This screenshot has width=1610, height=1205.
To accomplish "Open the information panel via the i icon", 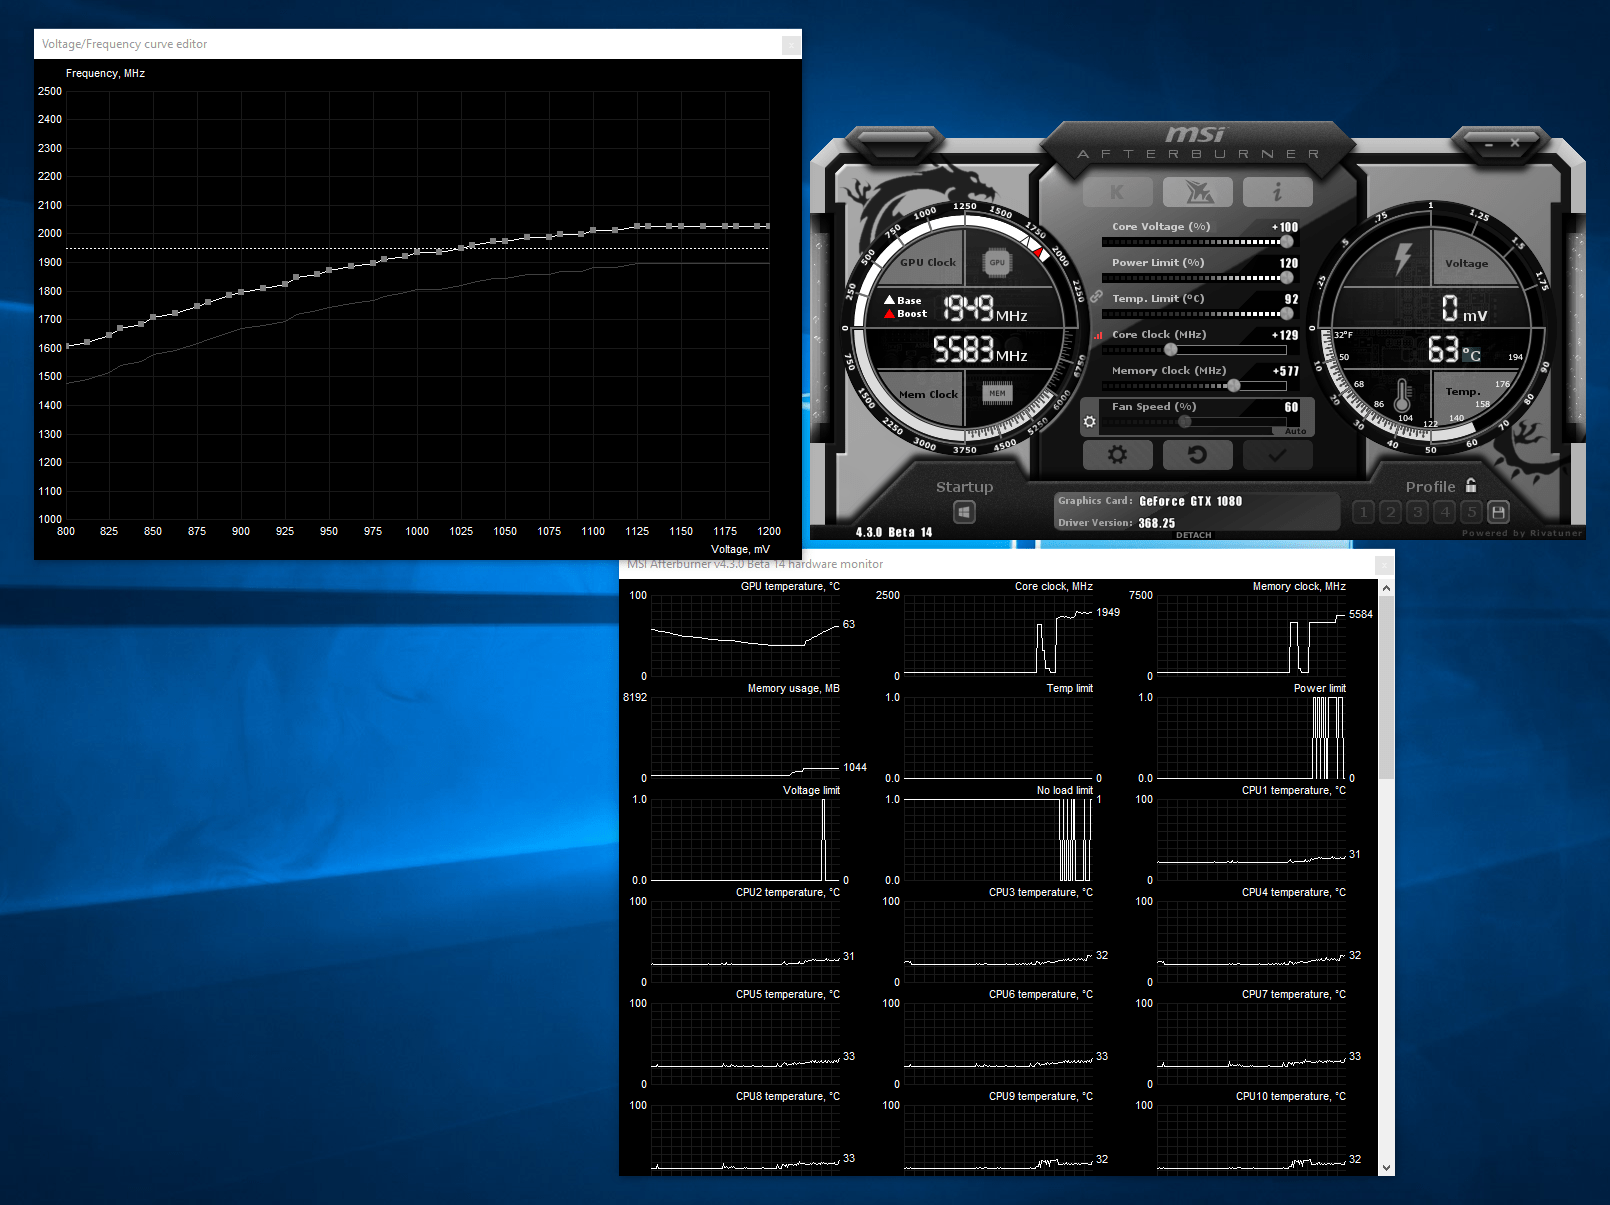I will (x=1277, y=192).
